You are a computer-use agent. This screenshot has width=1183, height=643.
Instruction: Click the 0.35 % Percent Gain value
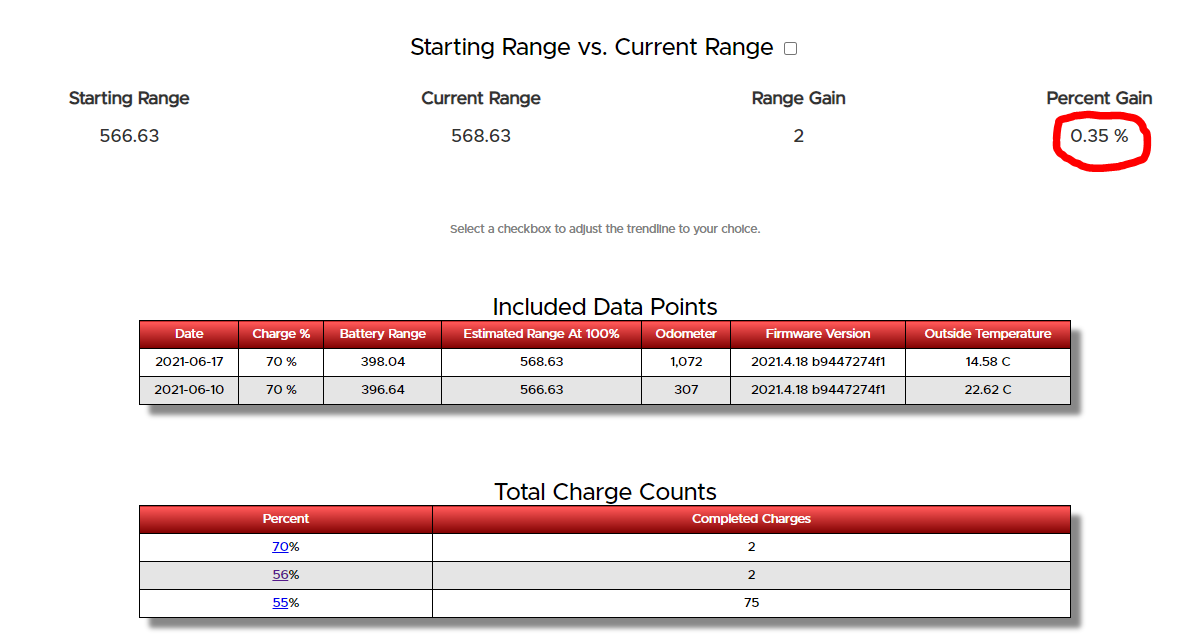click(x=1099, y=137)
